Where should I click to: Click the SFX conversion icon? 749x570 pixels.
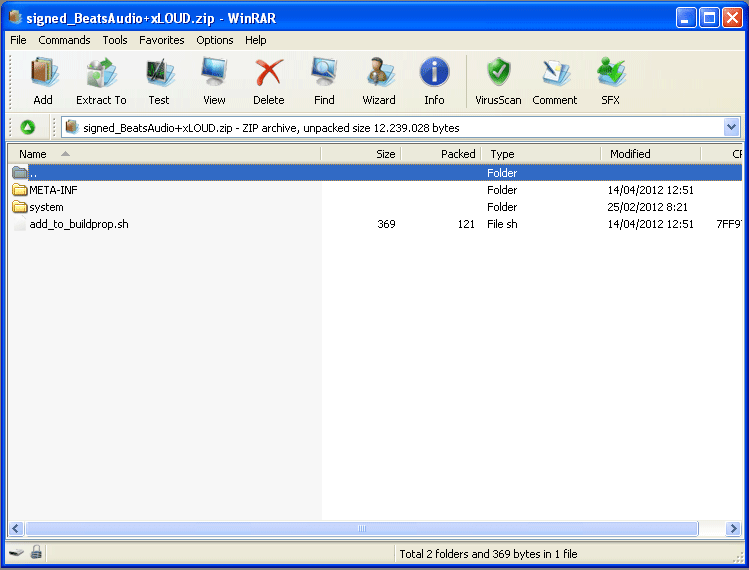tap(611, 72)
